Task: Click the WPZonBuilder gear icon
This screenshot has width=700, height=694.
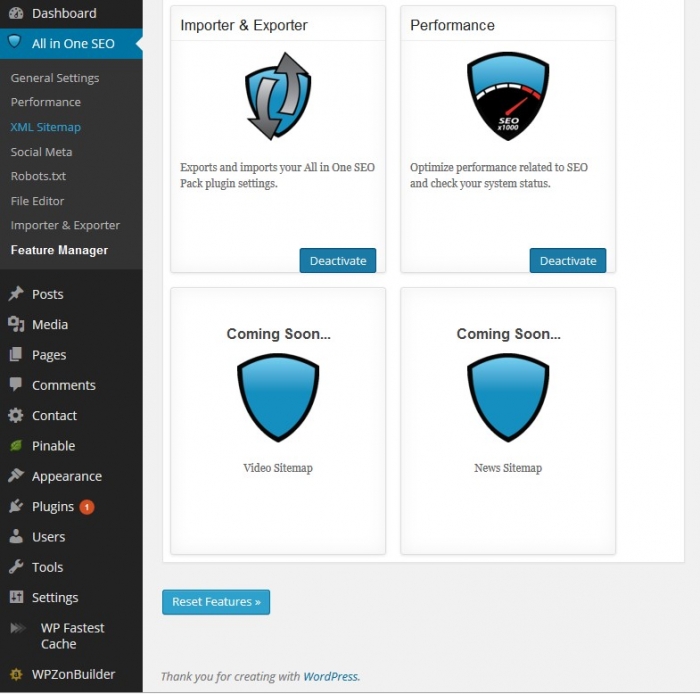Action: click(16, 674)
